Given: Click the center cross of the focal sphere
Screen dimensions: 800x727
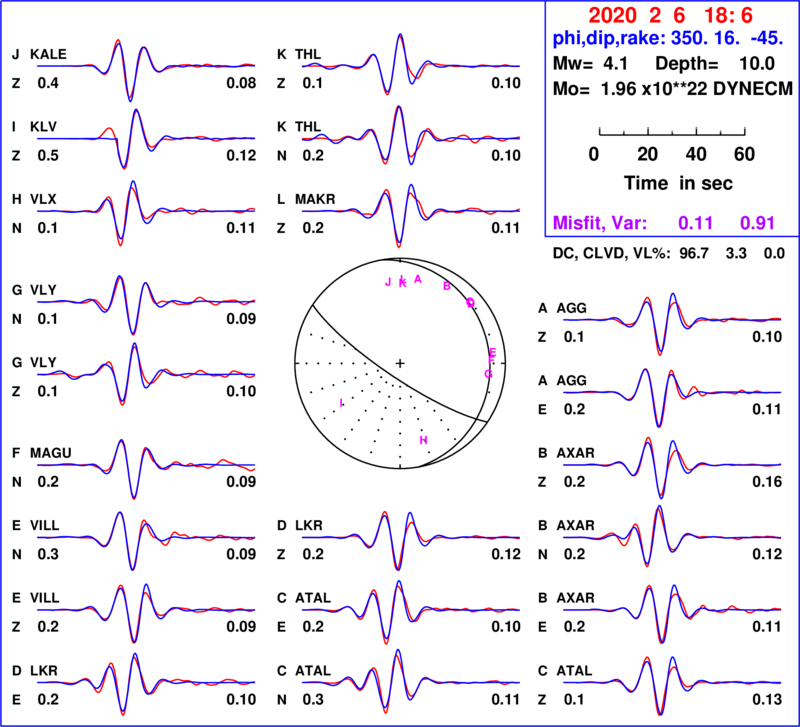Looking at the screenshot, I should [x=400, y=363].
